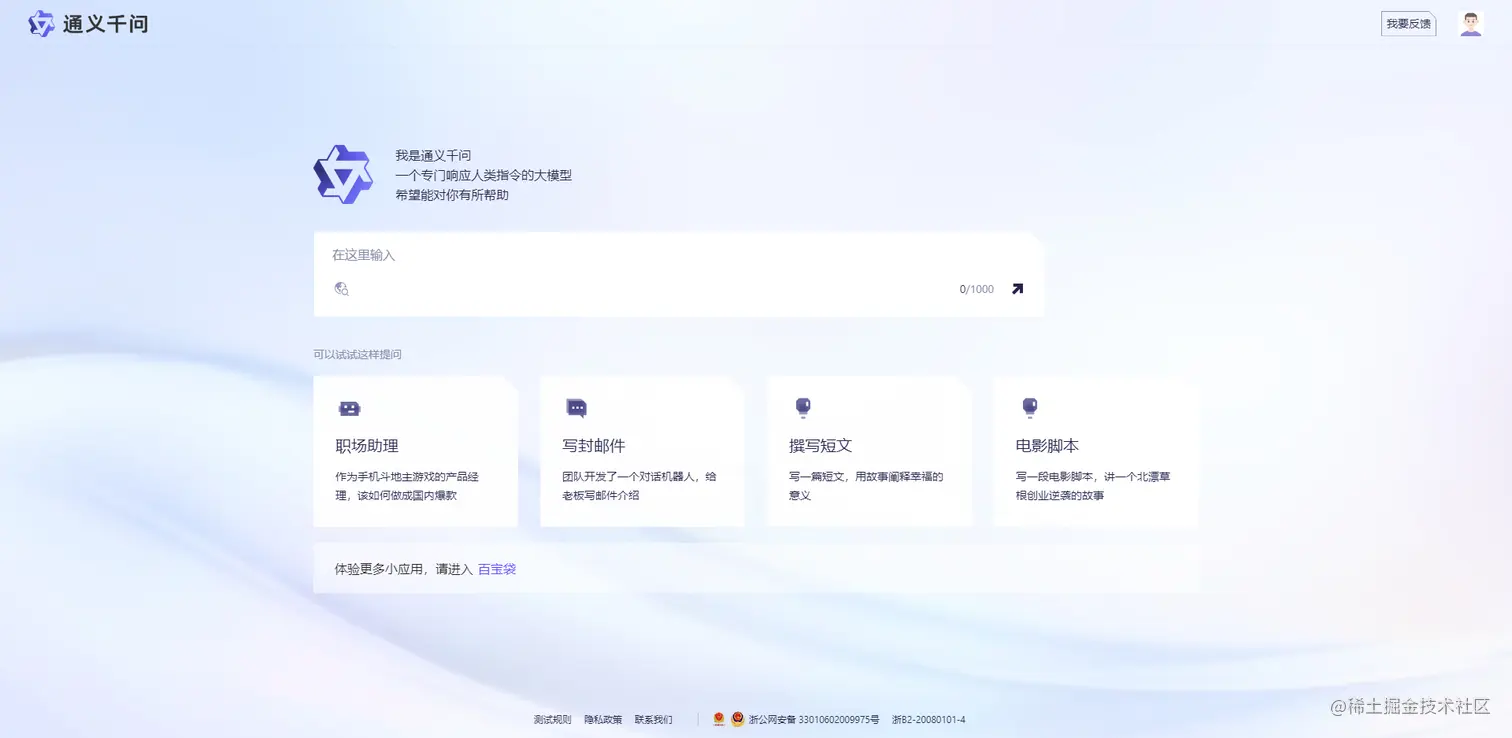The height and width of the screenshot is (738, 1512).
Task: Click the second police badge icon in footer
Action: pos(738,719)
